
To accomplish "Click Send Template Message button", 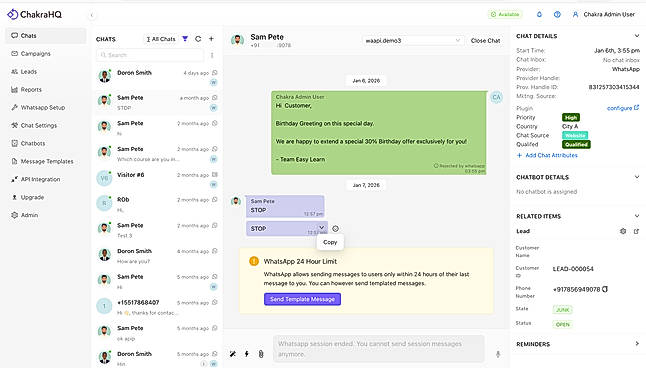I will (302, 299).
